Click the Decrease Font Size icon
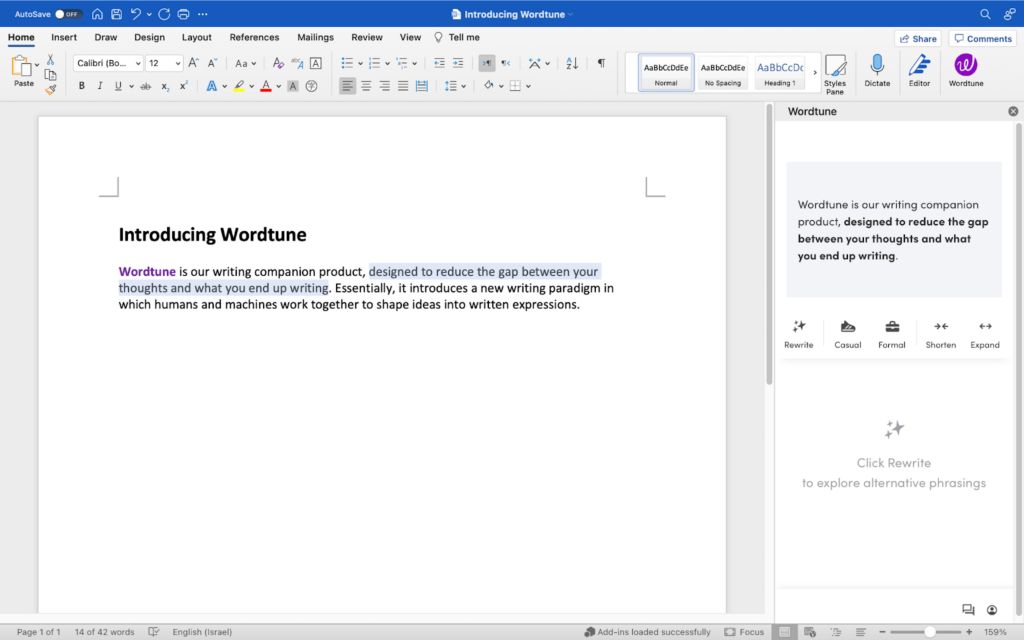This screenshot has height=640, width=1024. 212,63
